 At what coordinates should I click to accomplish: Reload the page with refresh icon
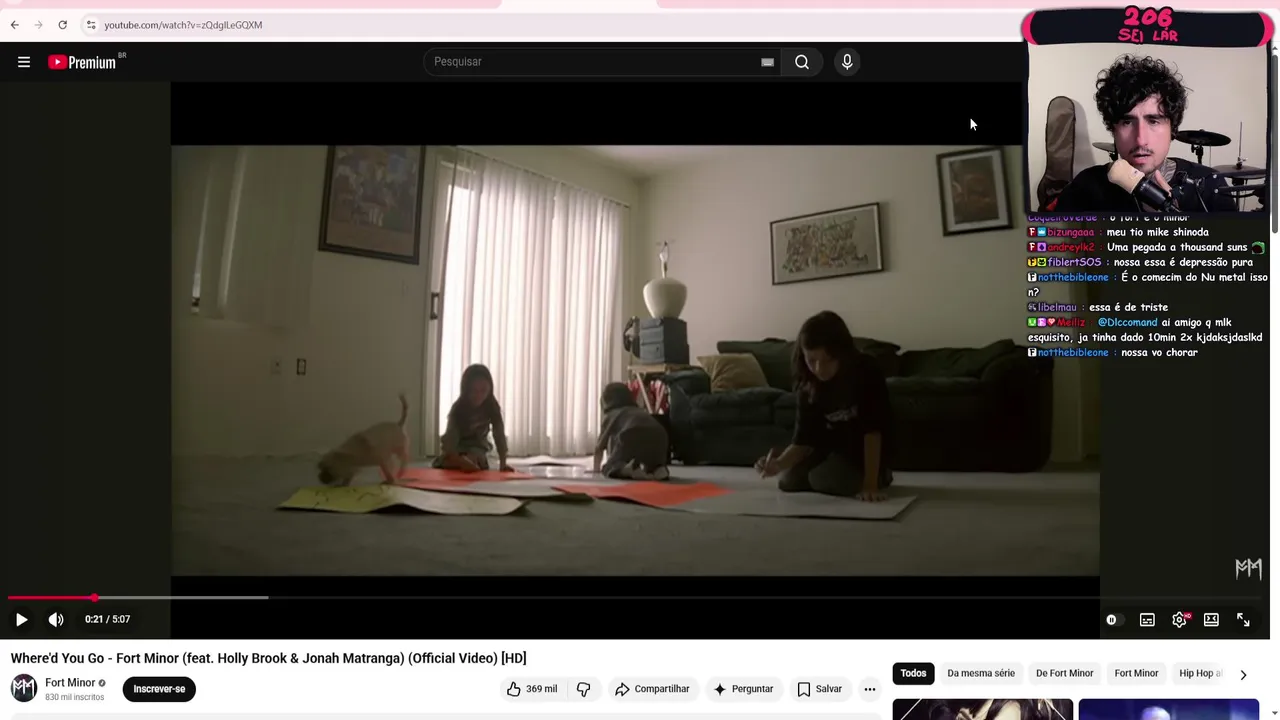tap(62, 25)
